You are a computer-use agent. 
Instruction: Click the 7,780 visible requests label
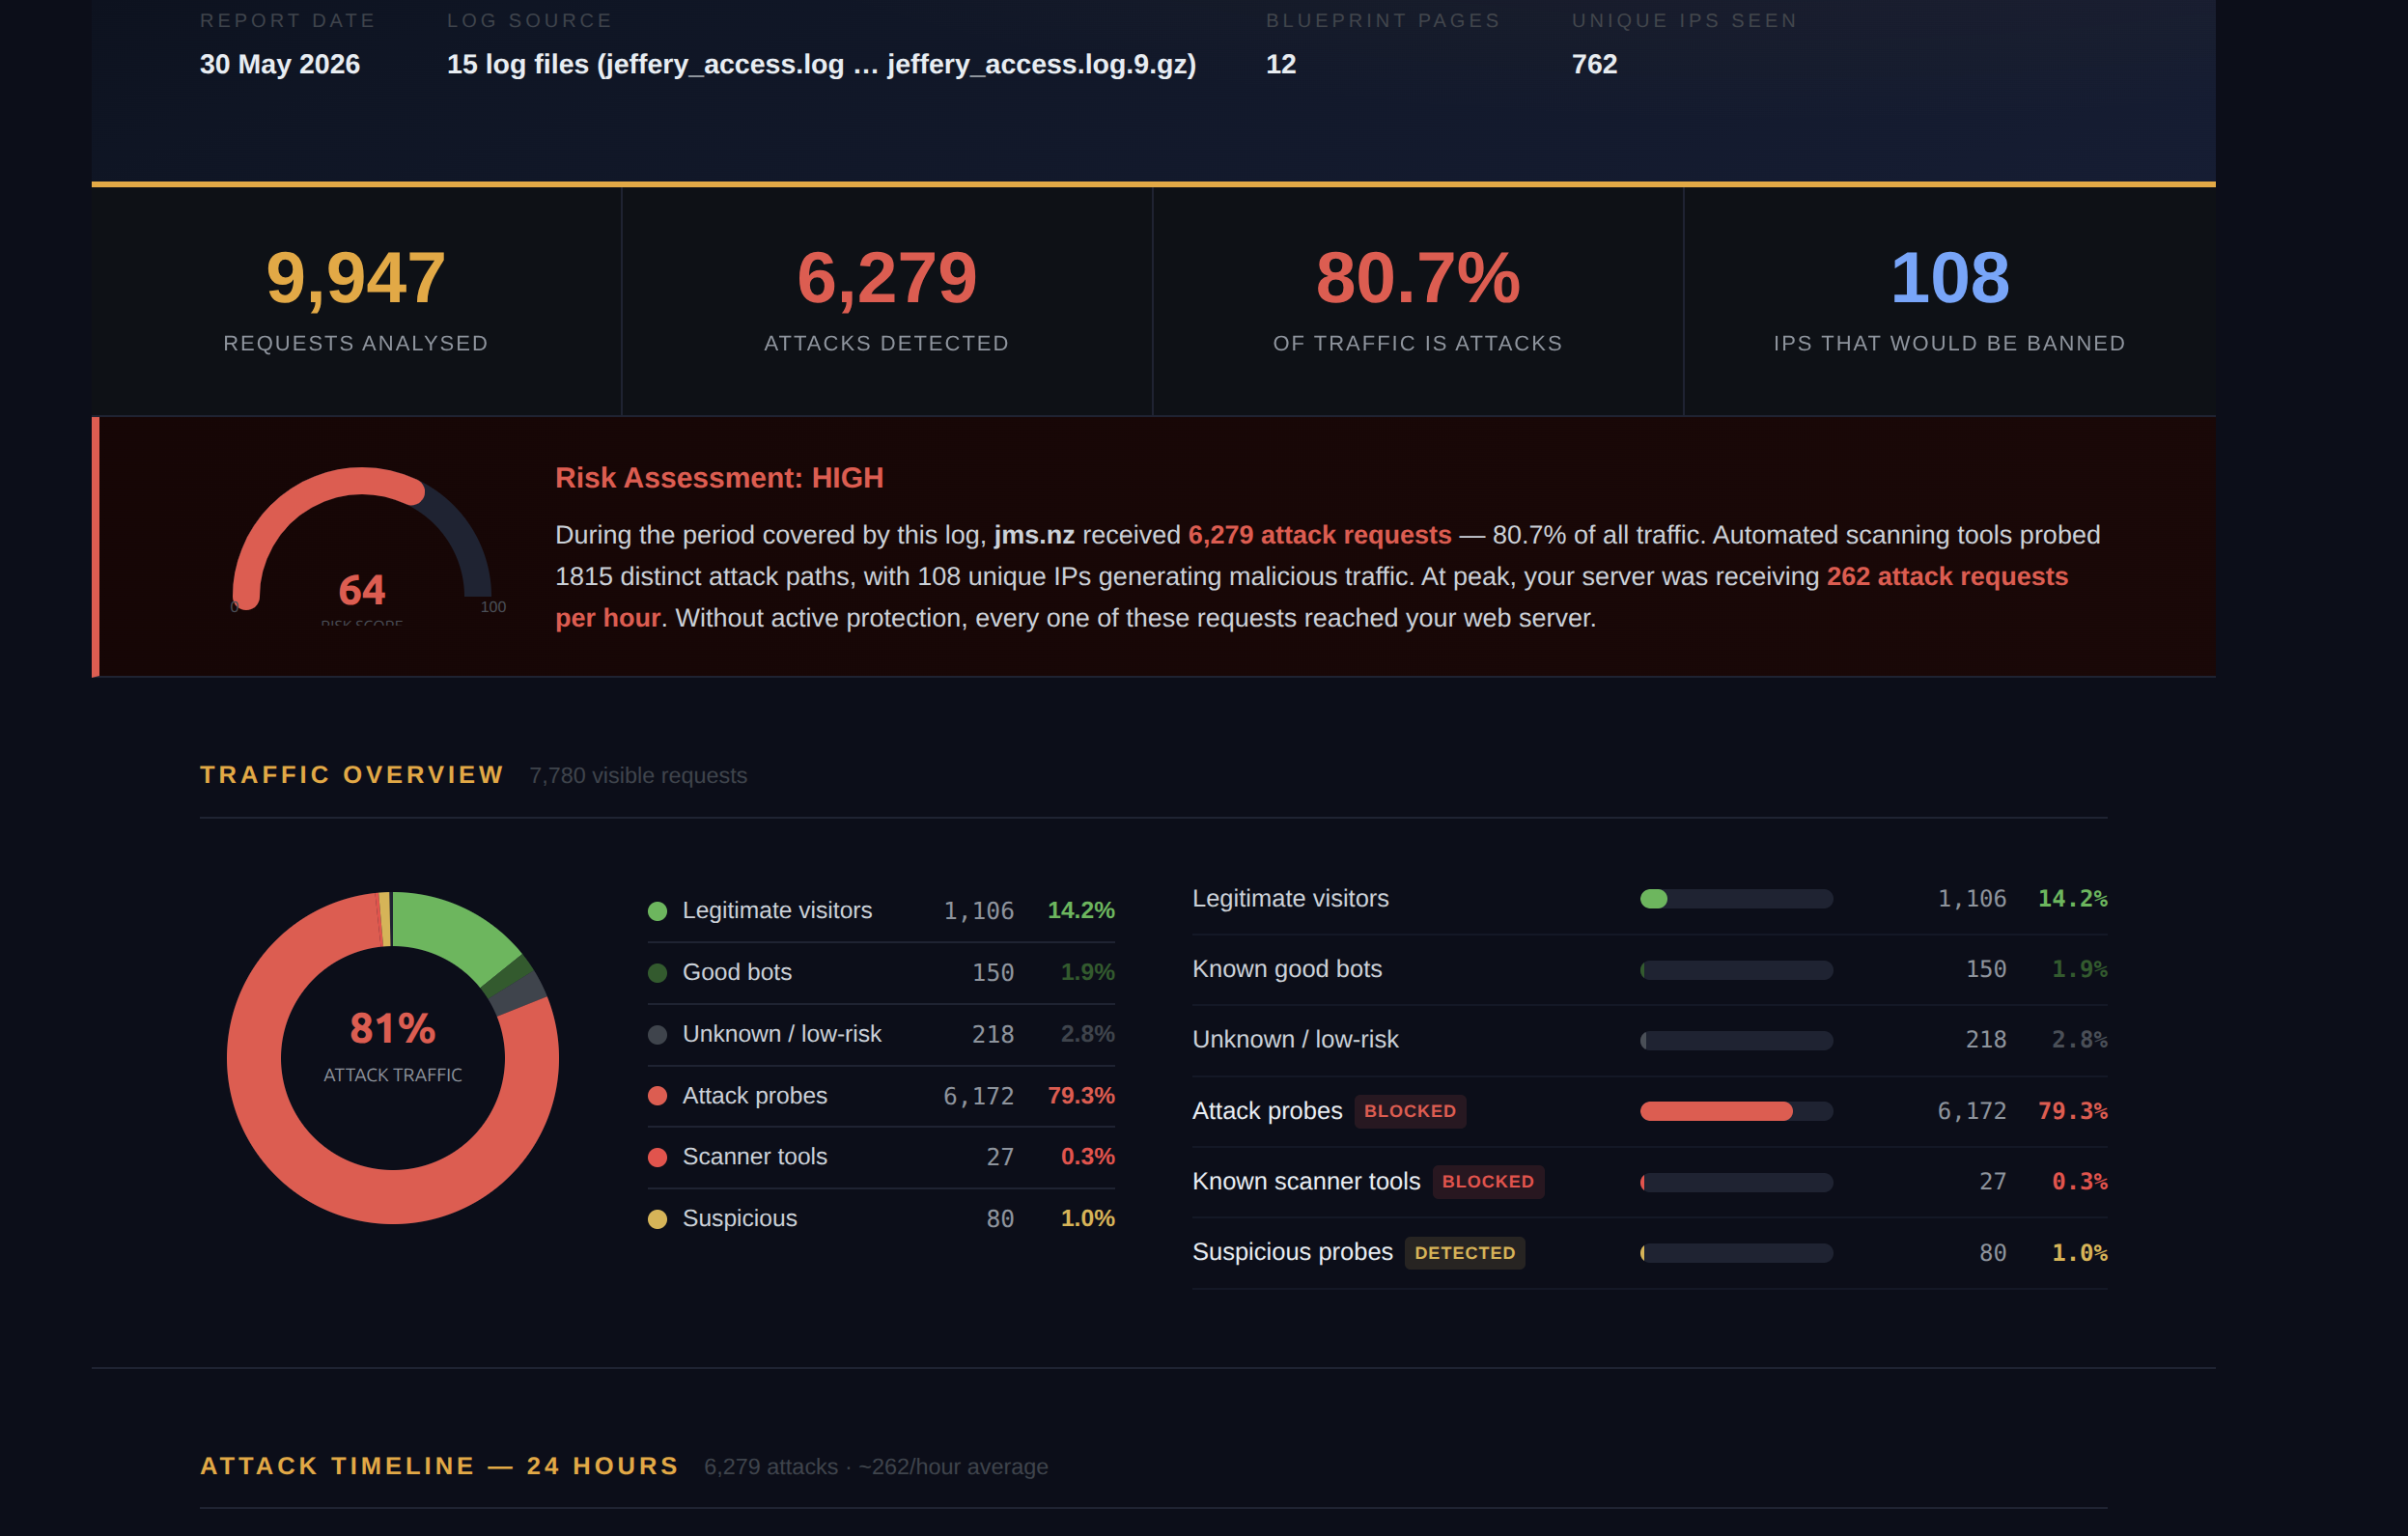638,776
